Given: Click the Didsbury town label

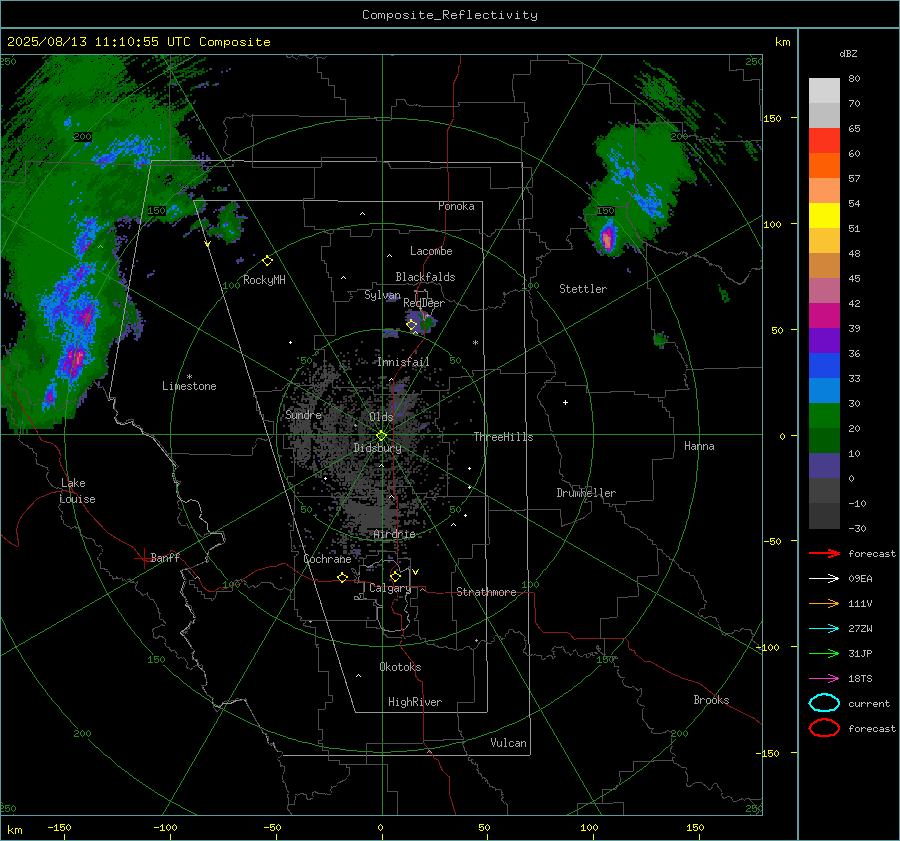Looking at the screenshot, I should [x=377, y=448].
